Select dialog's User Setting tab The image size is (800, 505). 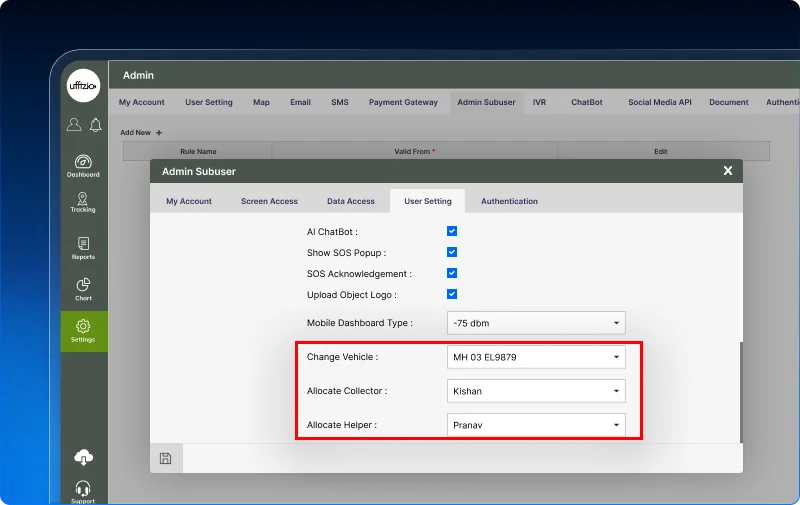pyautogui.click(x=428, y=201)
